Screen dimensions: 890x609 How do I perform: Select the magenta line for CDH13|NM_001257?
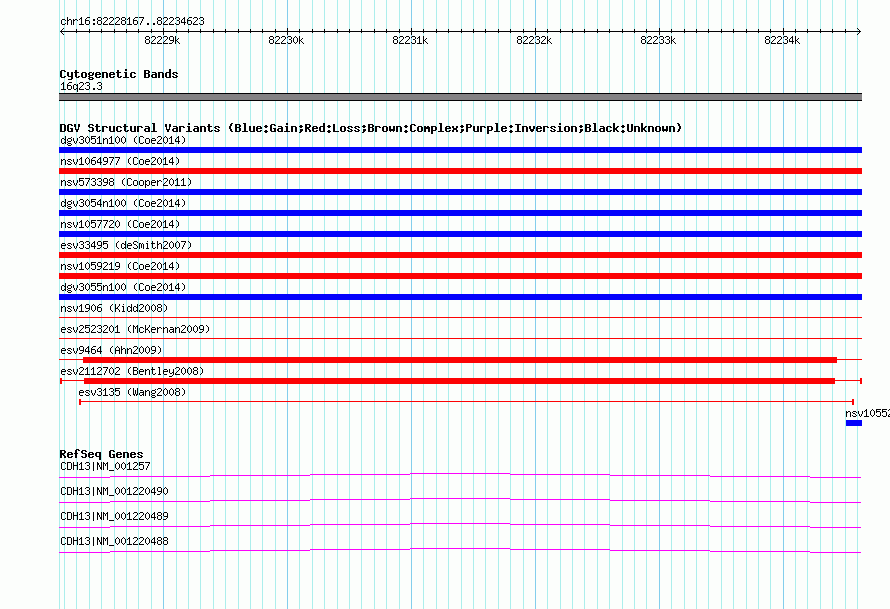click(460, 476)
